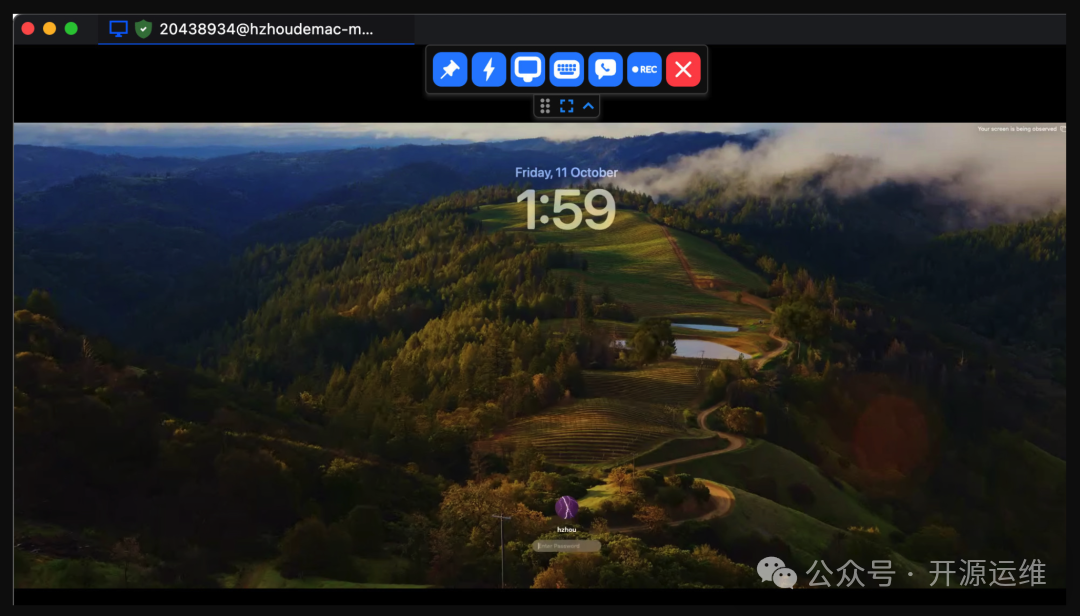The image size is (1080, 616).
Task: End the session with red X button
Action: (x=684, y=69)
